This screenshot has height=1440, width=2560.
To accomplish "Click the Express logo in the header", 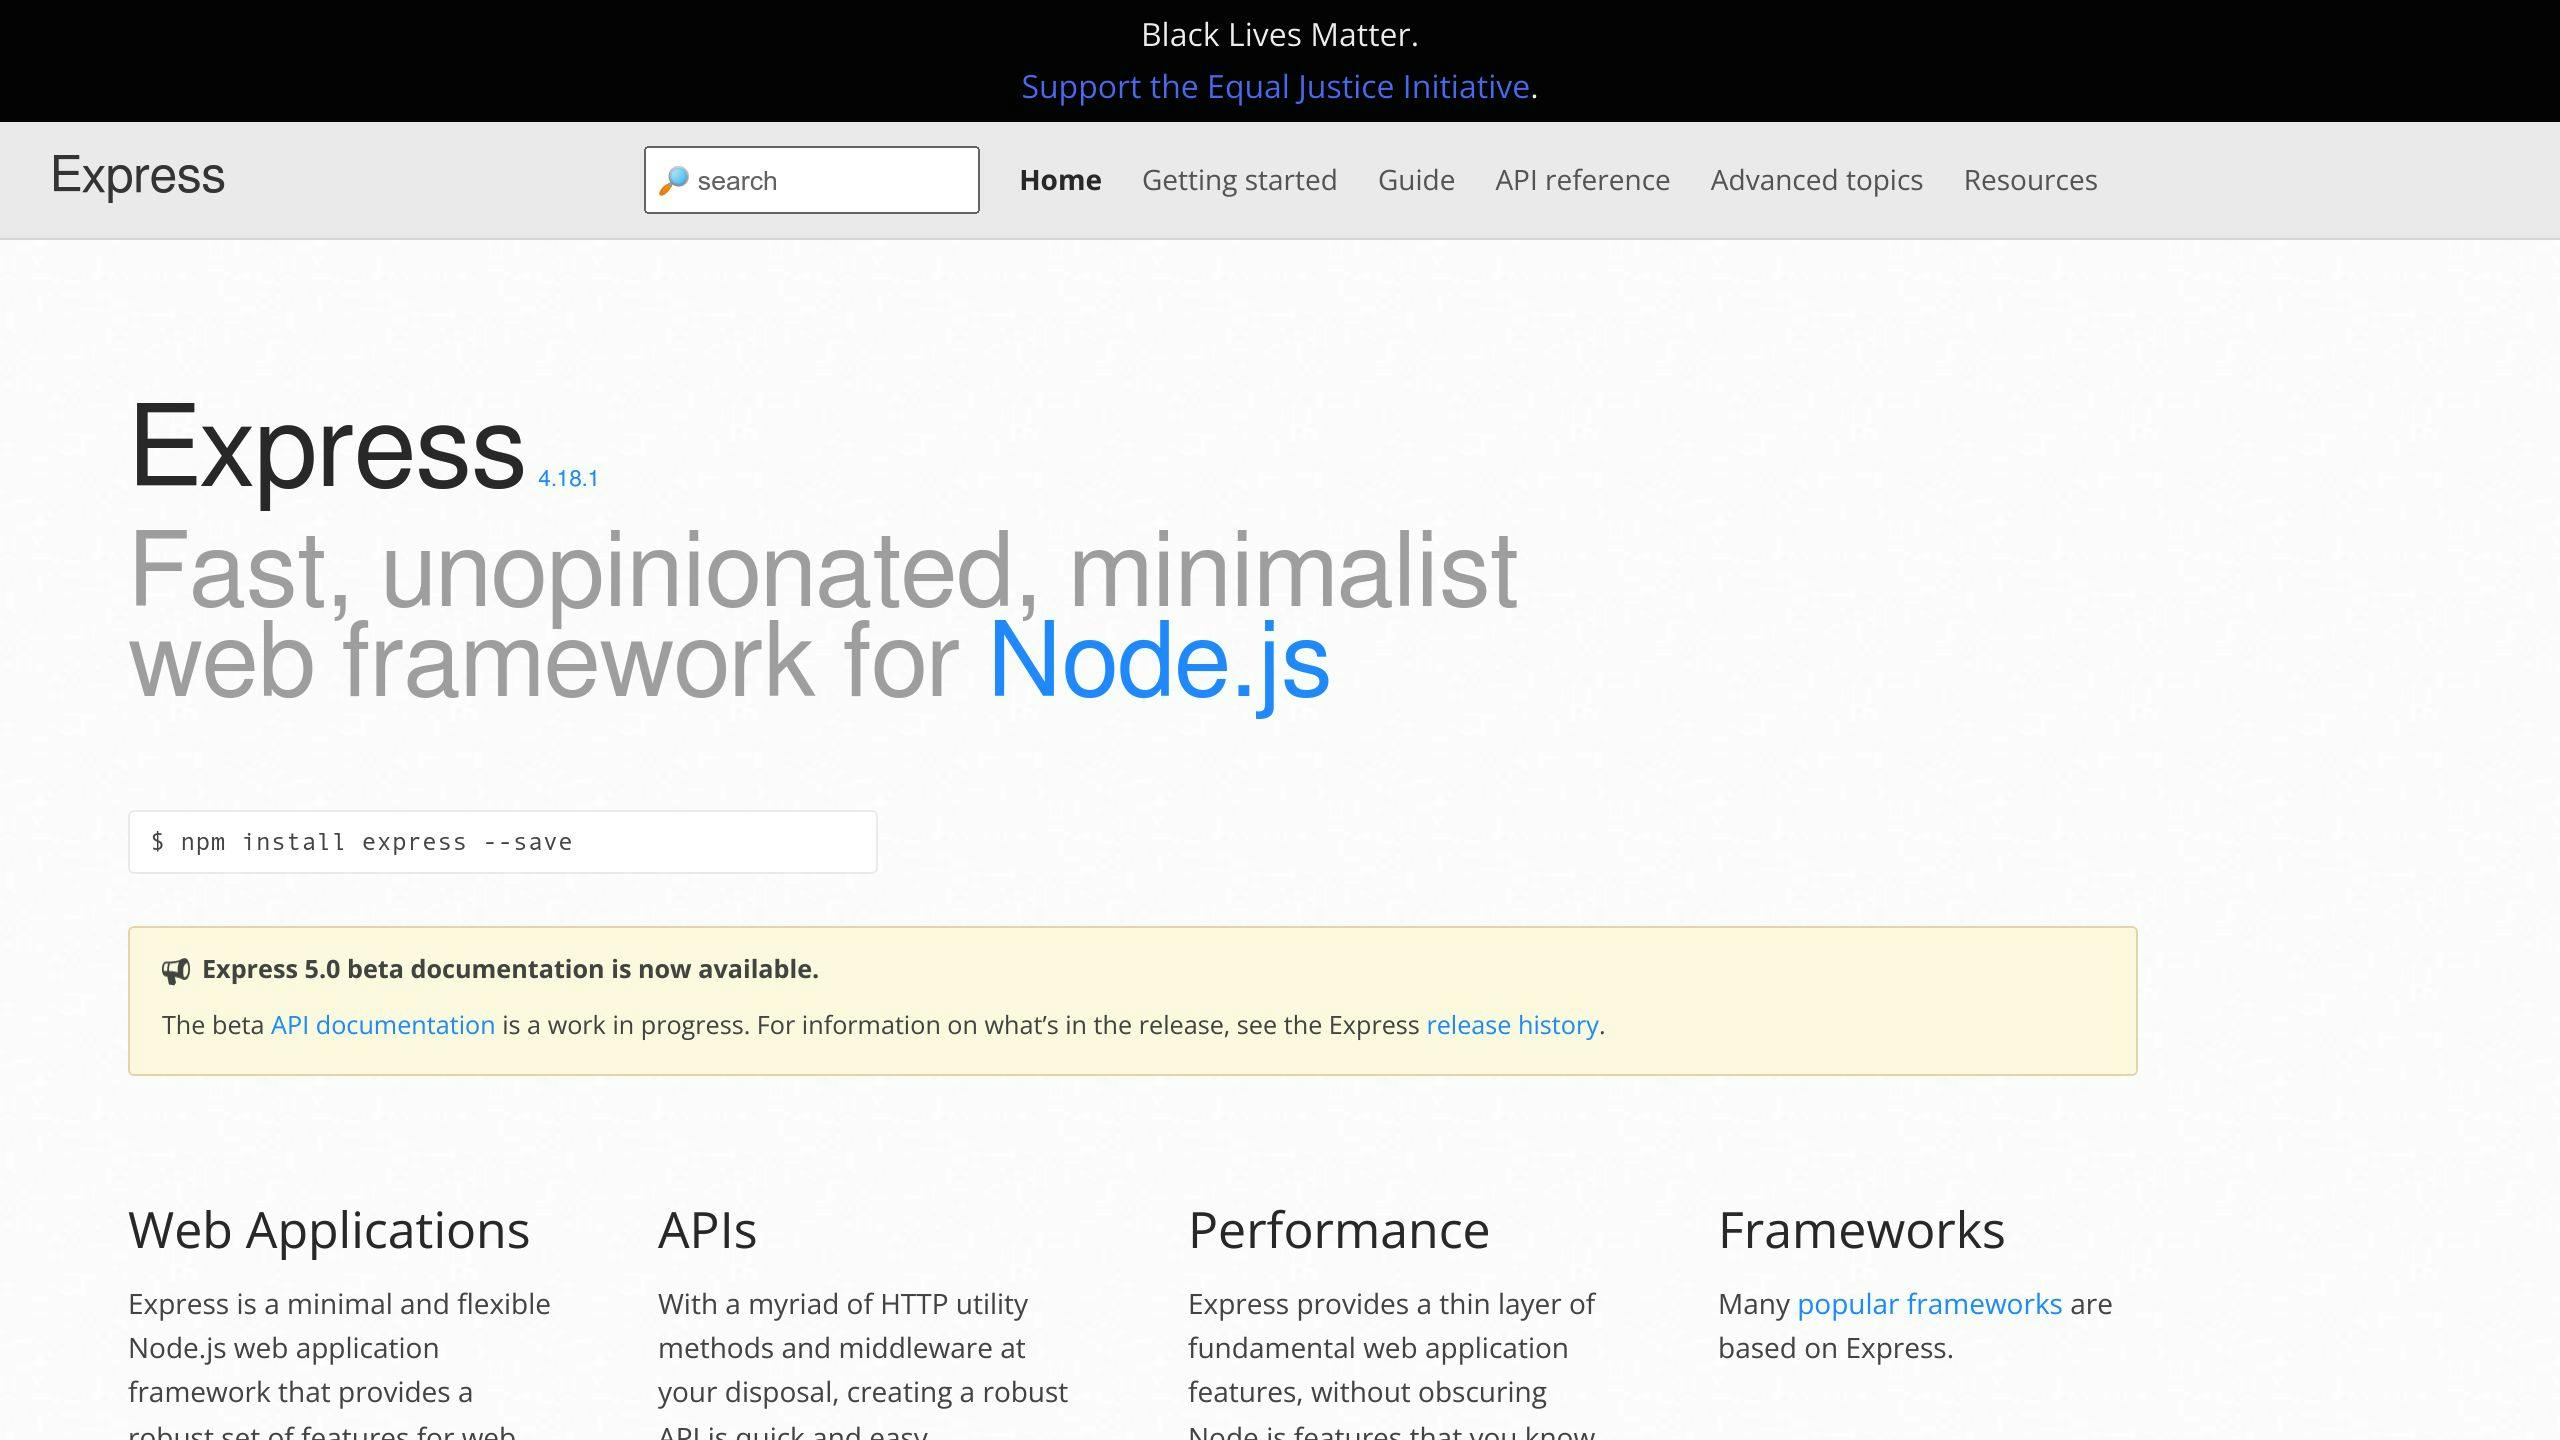I will click(x=138, y=177).
